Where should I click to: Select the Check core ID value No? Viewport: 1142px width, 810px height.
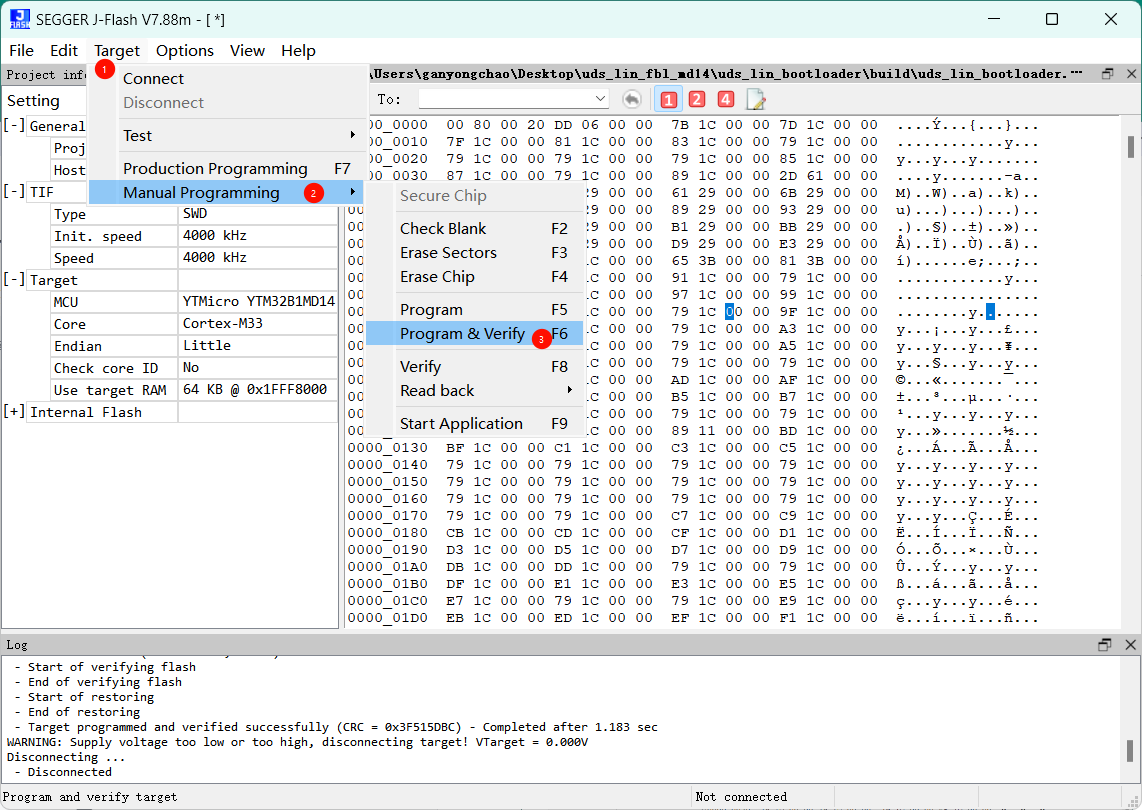pos(259,367)
